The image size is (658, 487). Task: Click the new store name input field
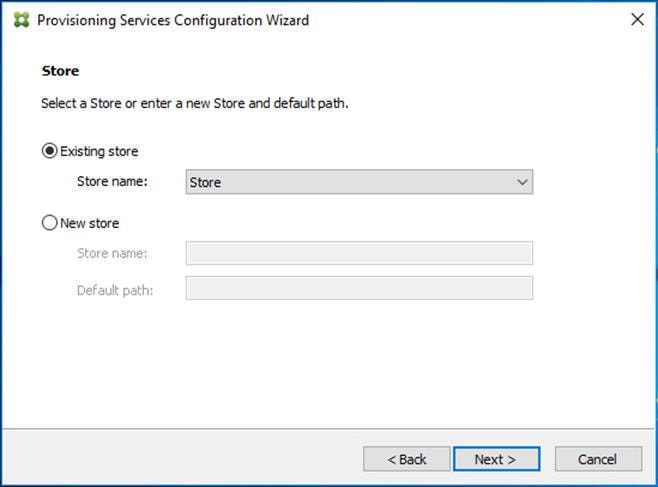tap(359, 253)
